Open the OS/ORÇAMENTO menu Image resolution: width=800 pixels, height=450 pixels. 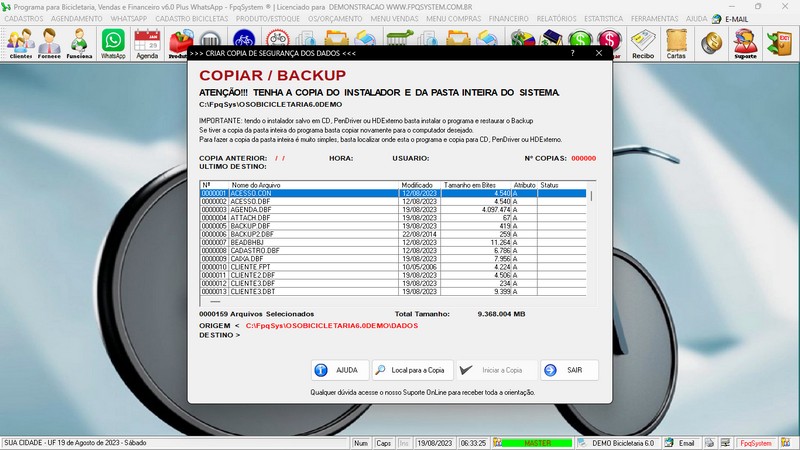(x=335, y=18)
